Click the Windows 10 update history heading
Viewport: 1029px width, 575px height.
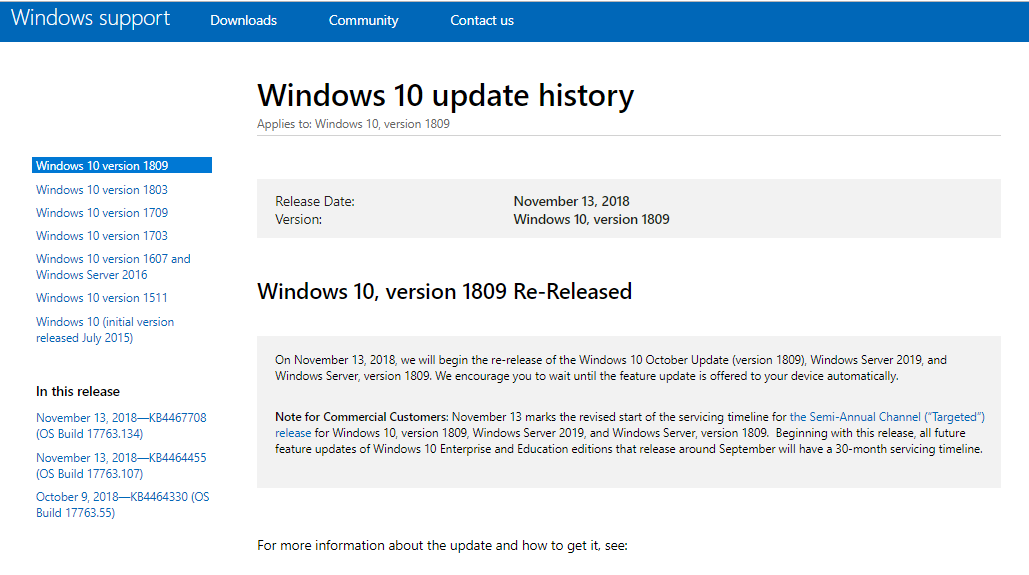[446, 95]
